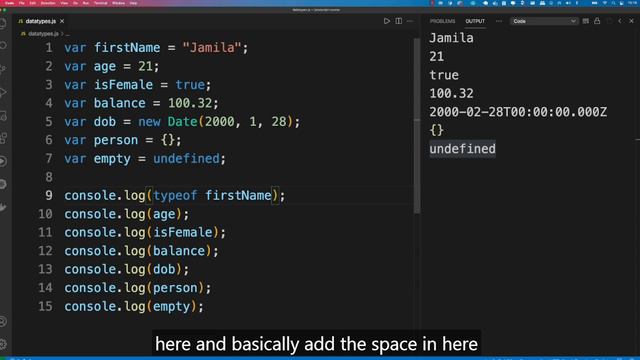The image size is (640, 360).
Task: Click the editor vertical scrollbar
Action: pos(417,125)
